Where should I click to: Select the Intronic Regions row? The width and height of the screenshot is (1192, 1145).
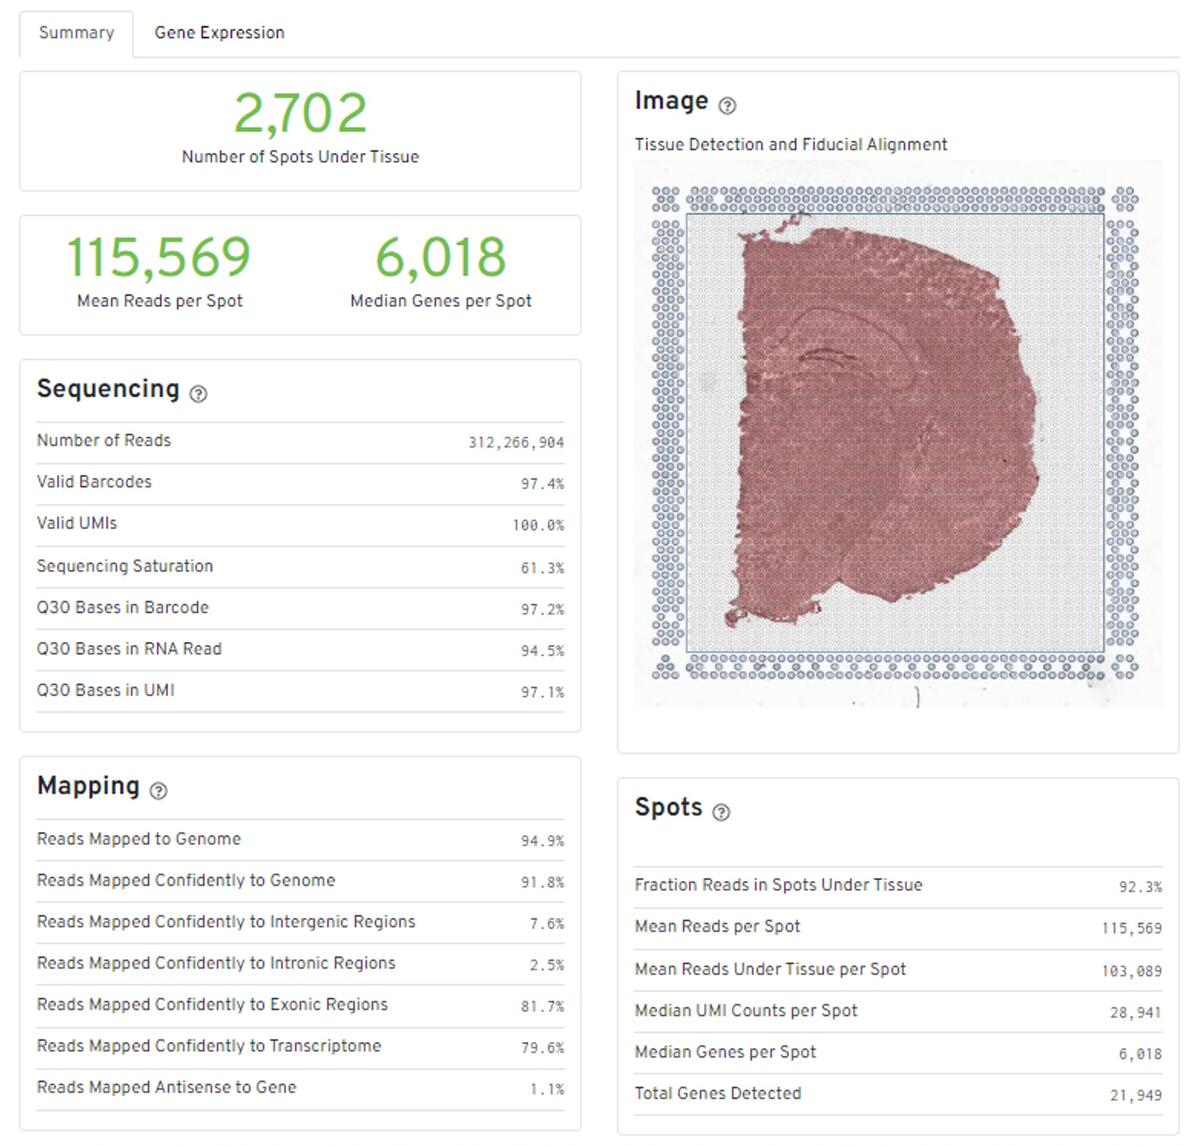point(300,964)
